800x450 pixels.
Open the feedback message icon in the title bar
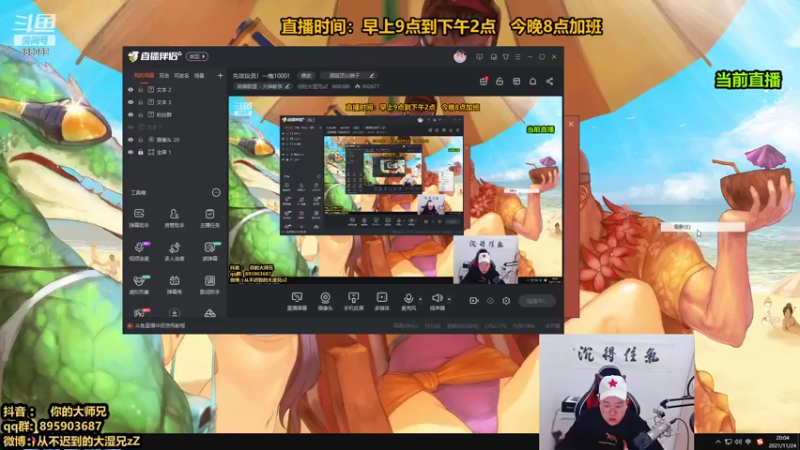click(479, 57)
